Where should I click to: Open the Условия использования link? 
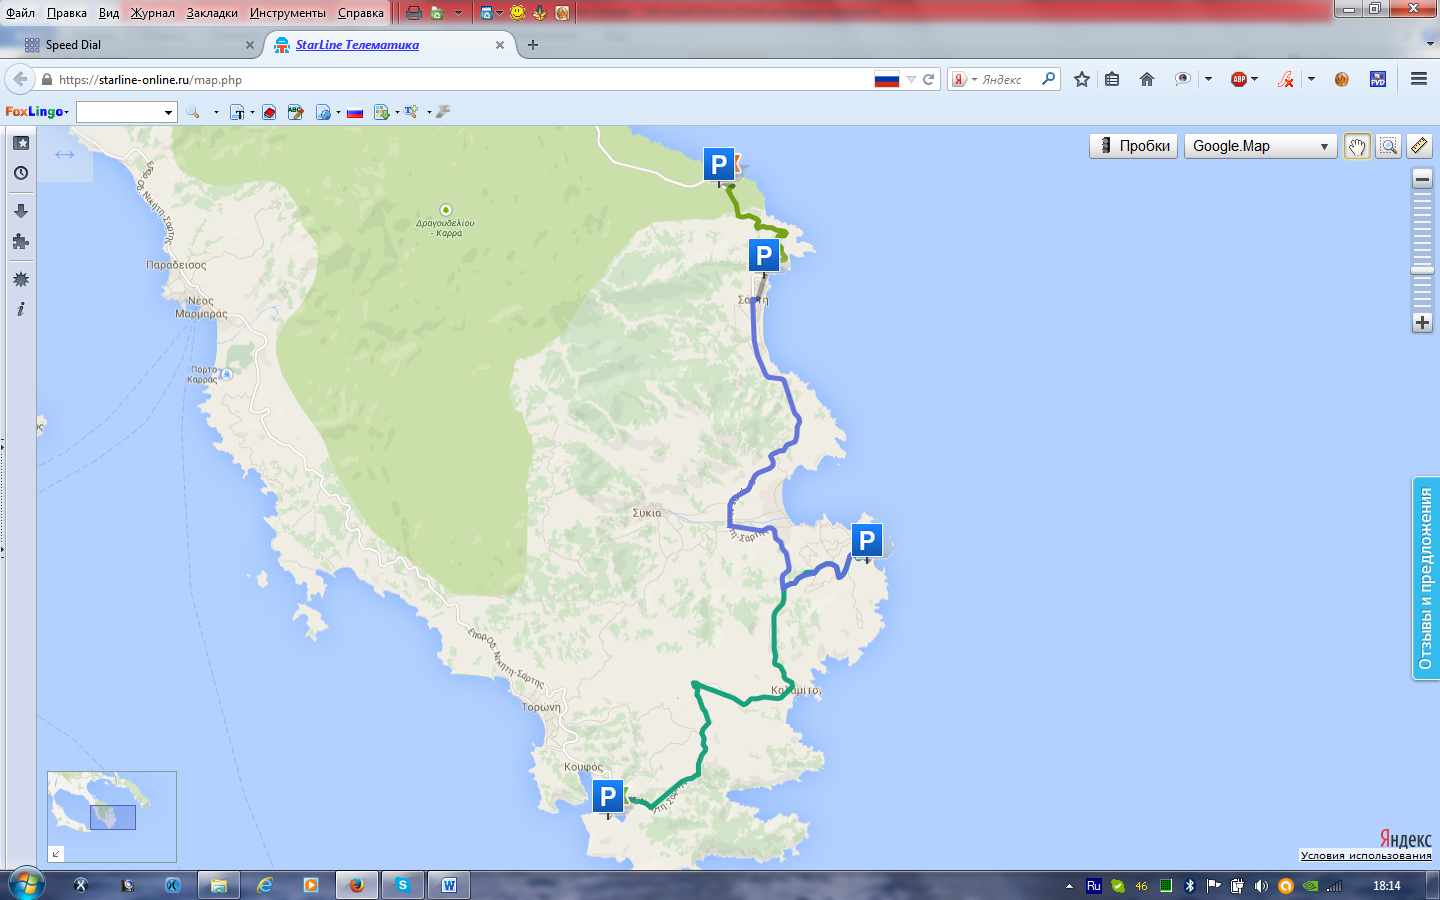pyautogui.click(x=1365, y=855)
